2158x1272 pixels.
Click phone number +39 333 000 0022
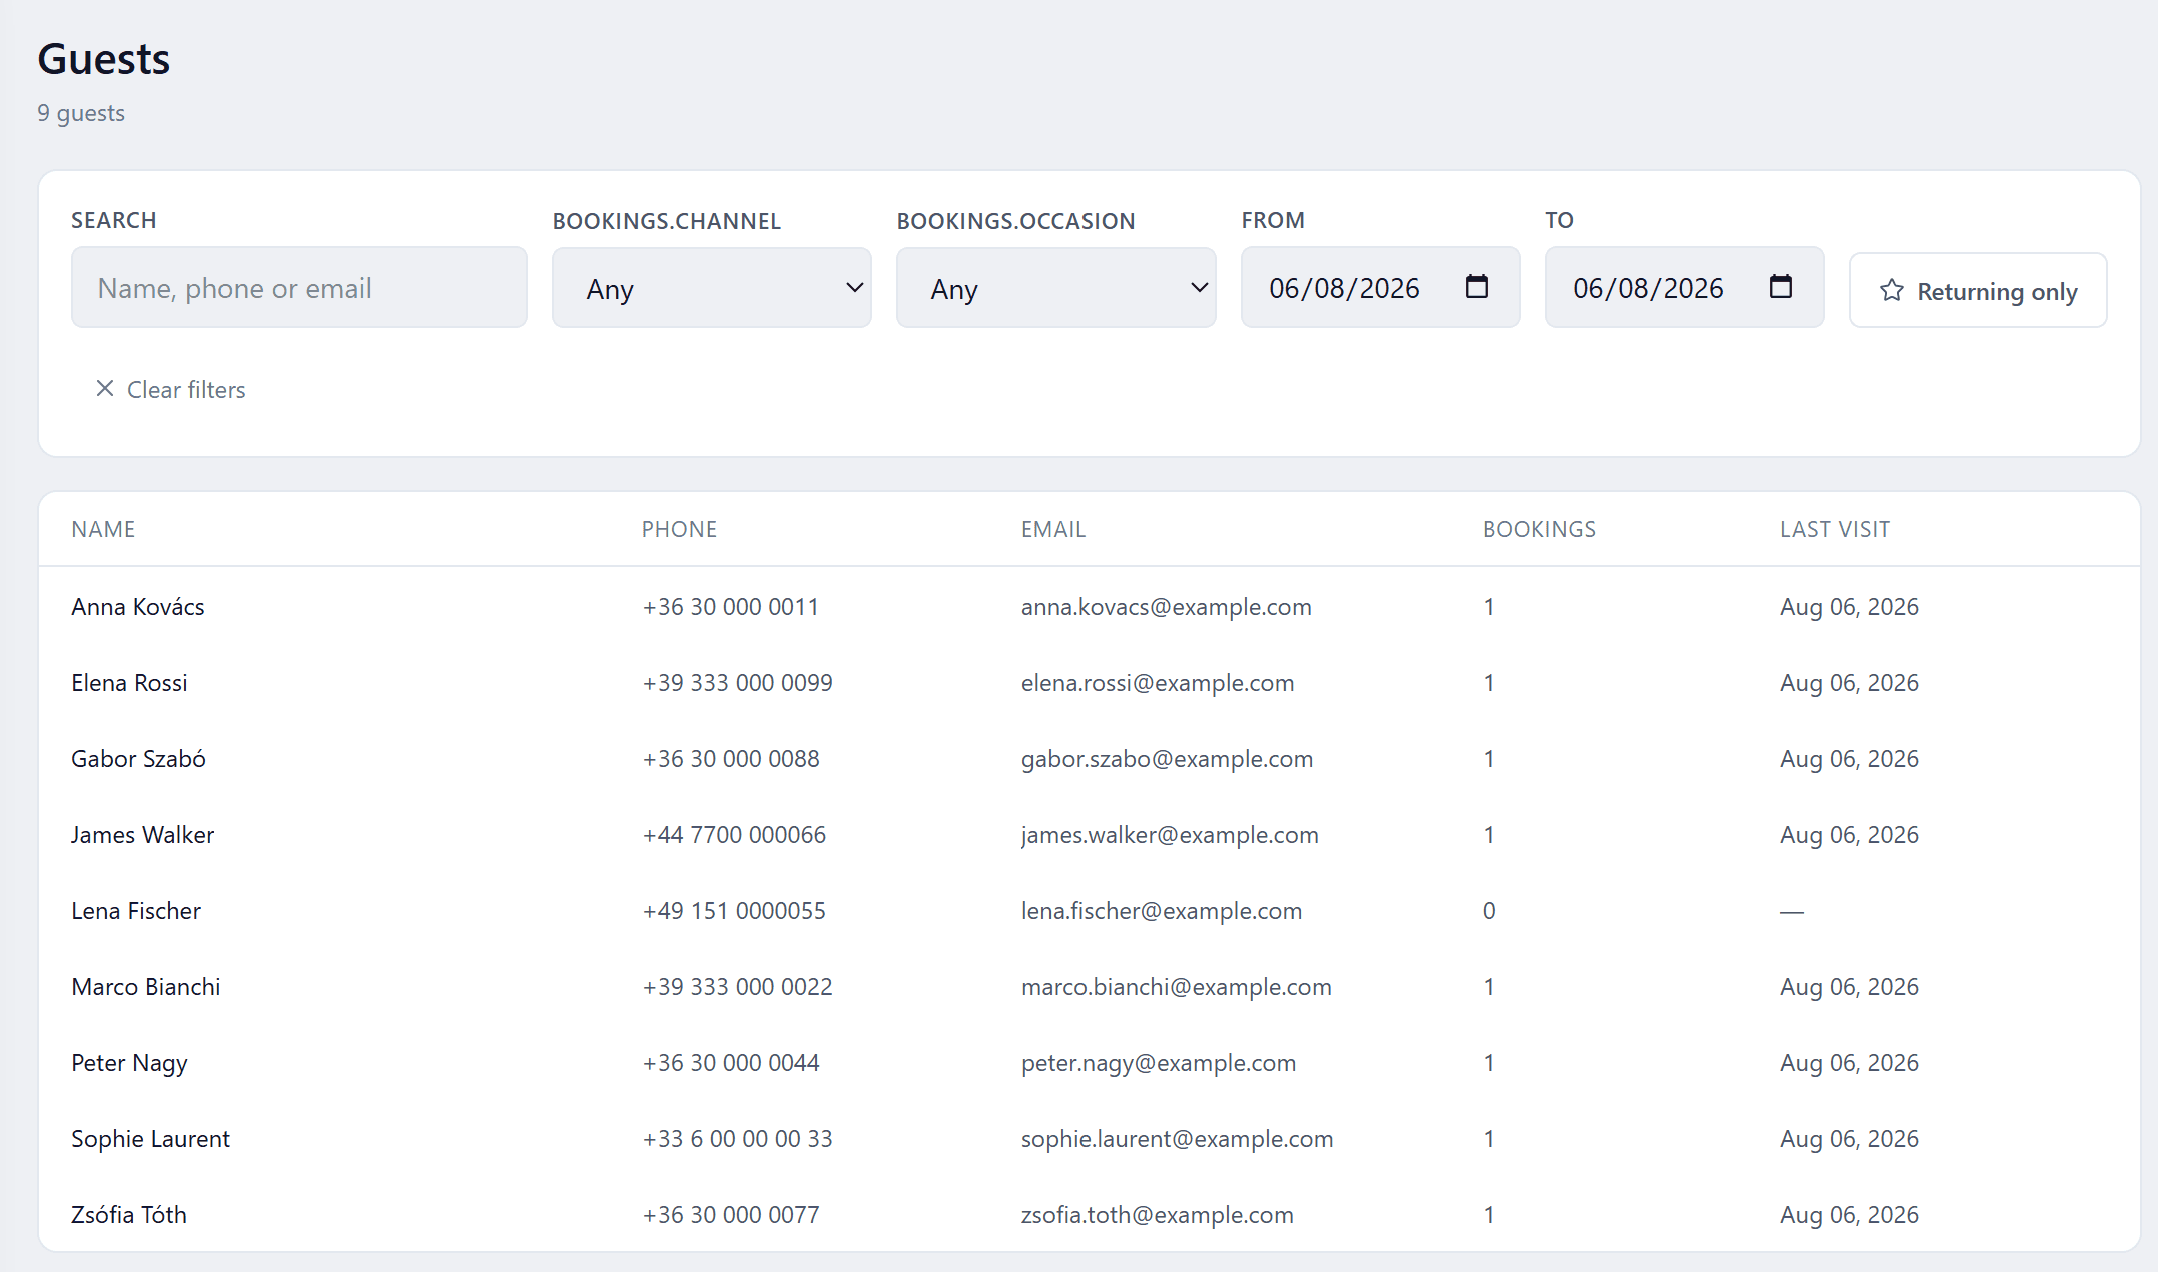738,987
